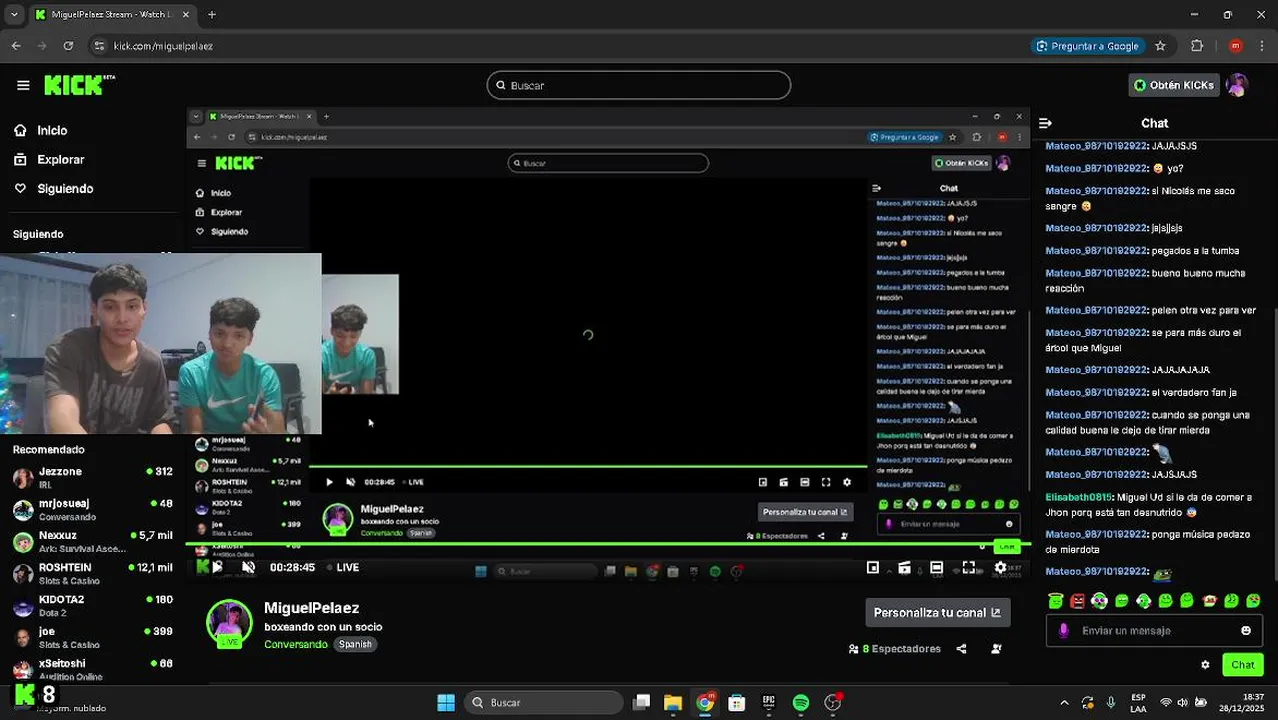Screen dimensions: 1278x720
Task: Click the user icon next to the share icon
Action: point(996,648)
